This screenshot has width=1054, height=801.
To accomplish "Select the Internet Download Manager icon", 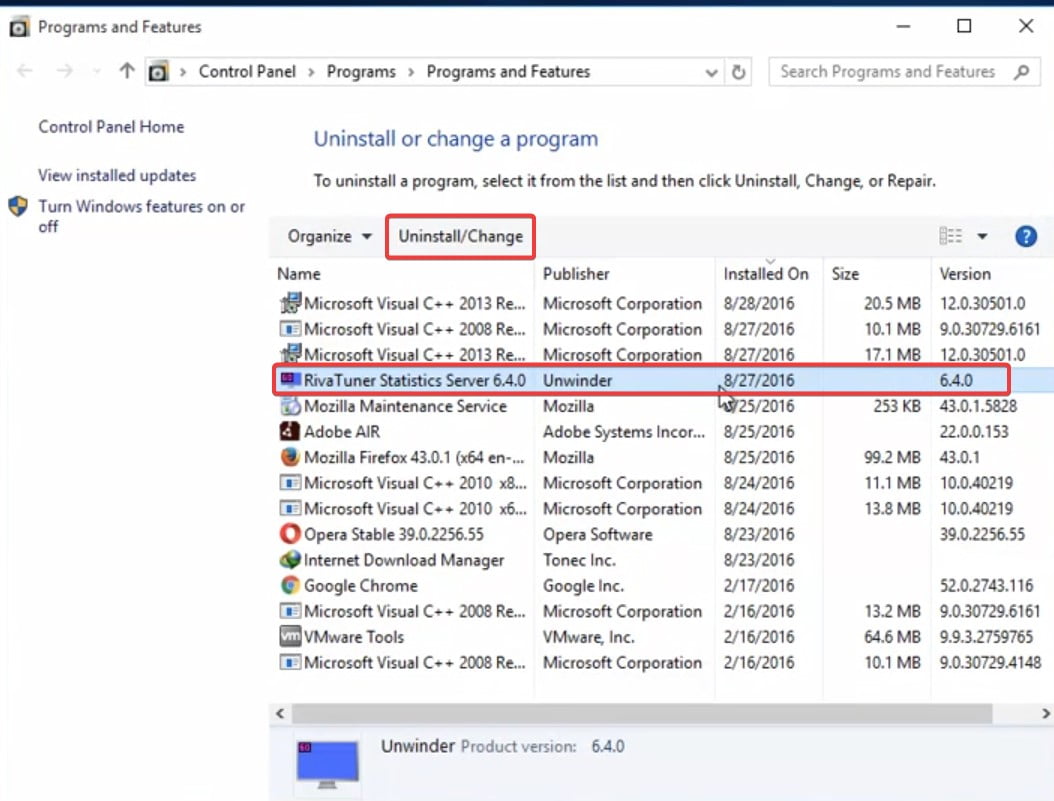I will tap(290, 560).
